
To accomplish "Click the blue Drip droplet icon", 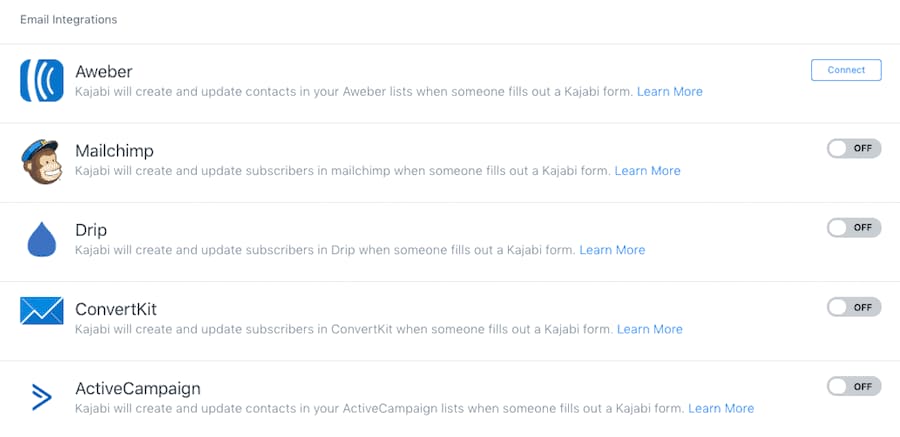I will click(x=42, y=239).
